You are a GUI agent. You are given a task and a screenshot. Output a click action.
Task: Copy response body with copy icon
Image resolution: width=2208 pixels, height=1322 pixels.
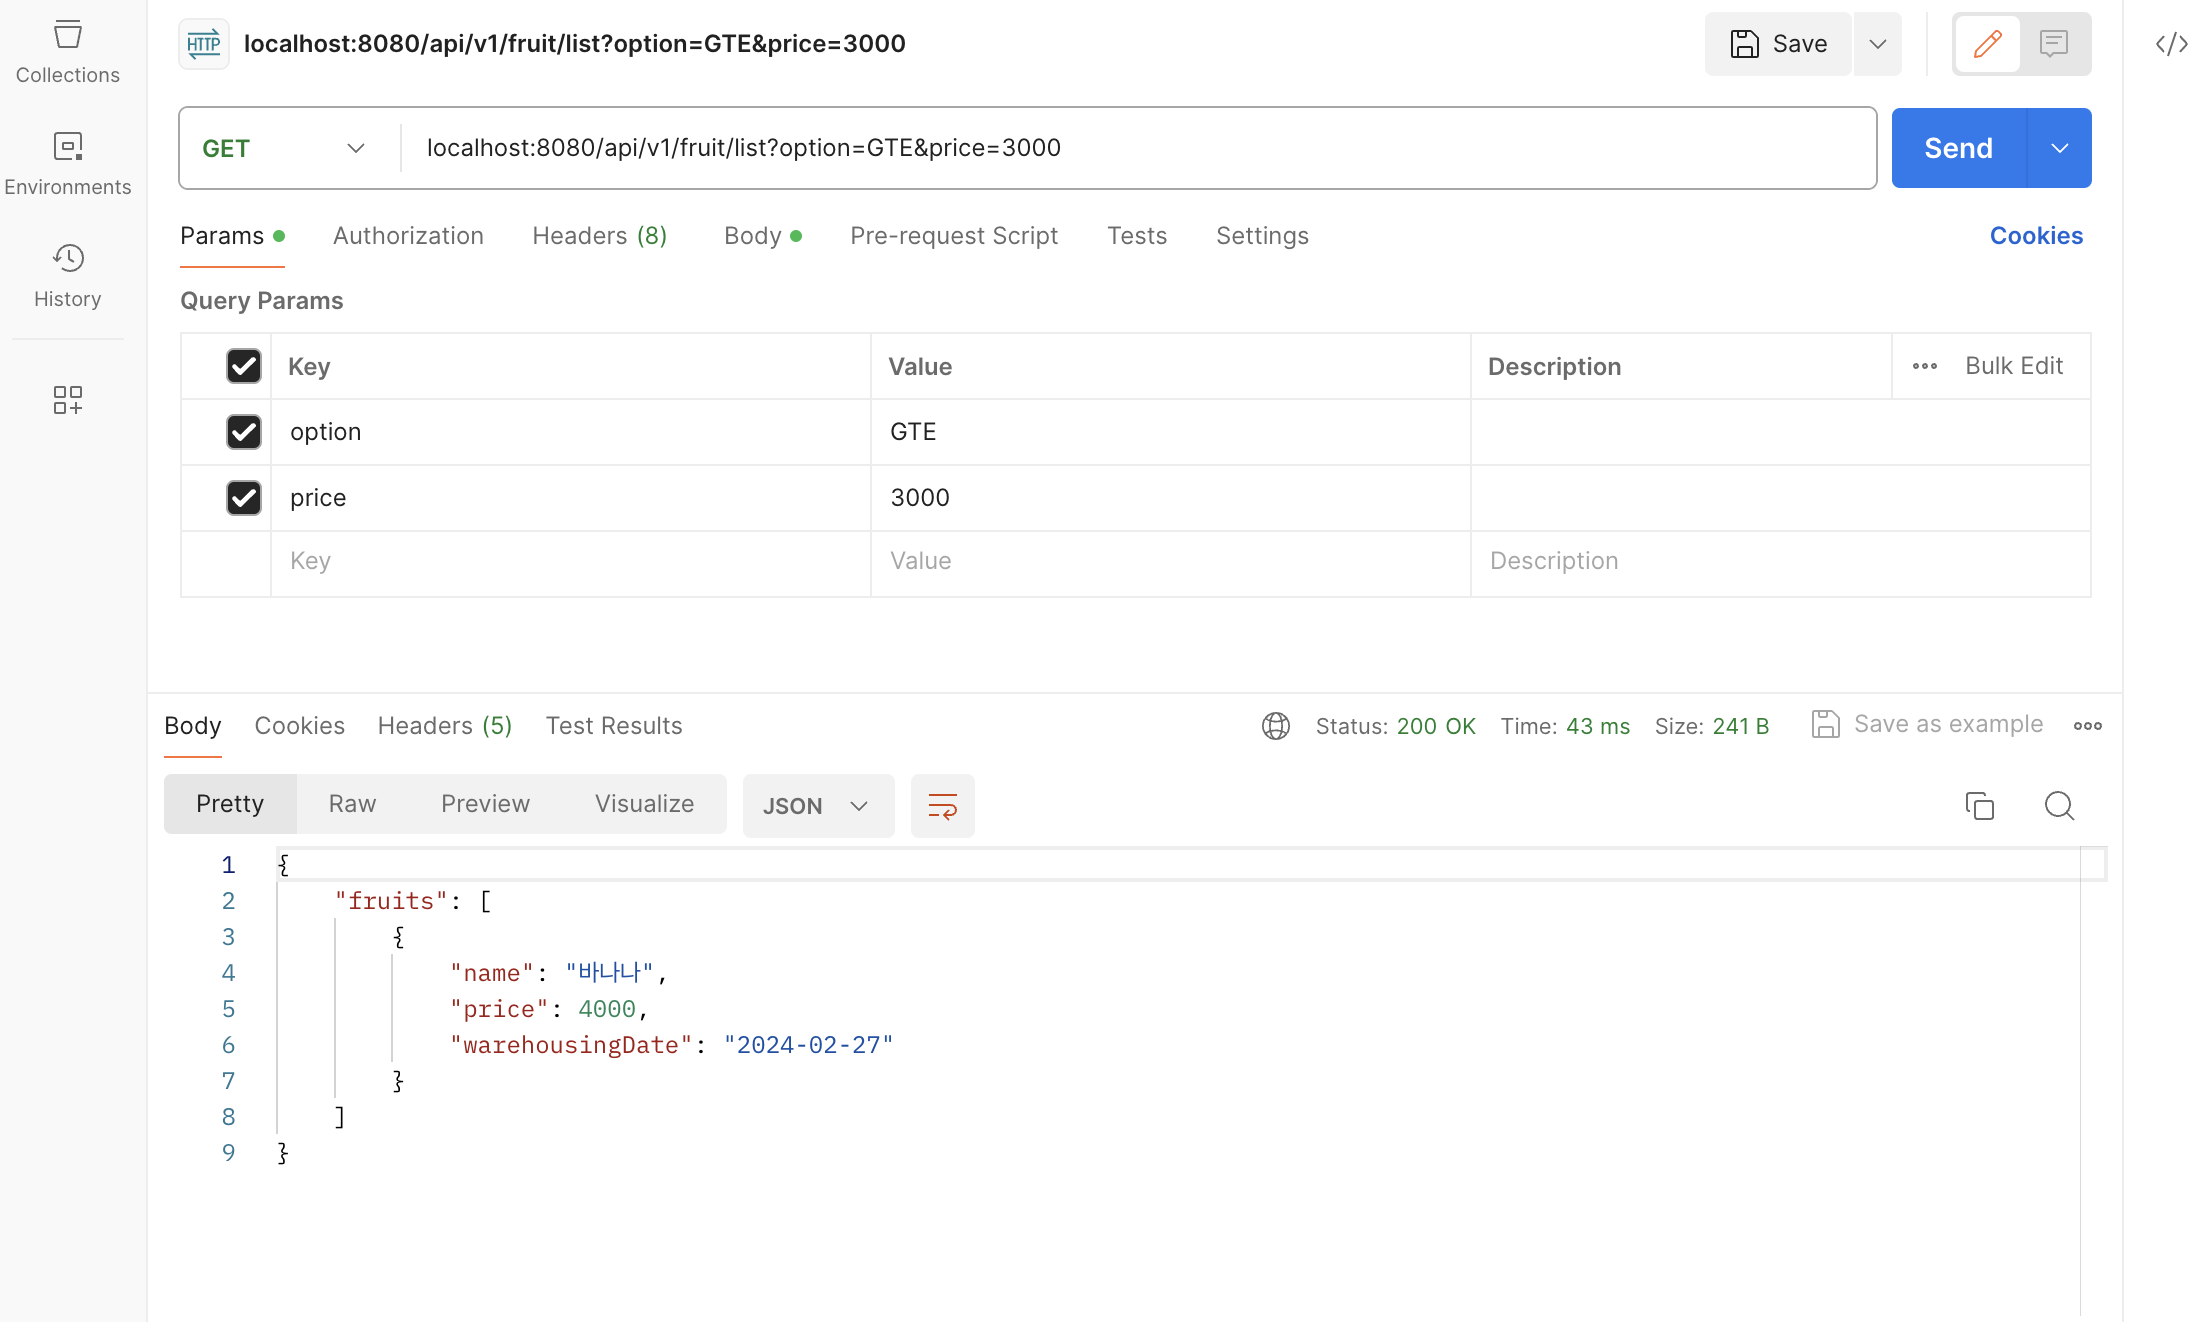[1979, 806]
